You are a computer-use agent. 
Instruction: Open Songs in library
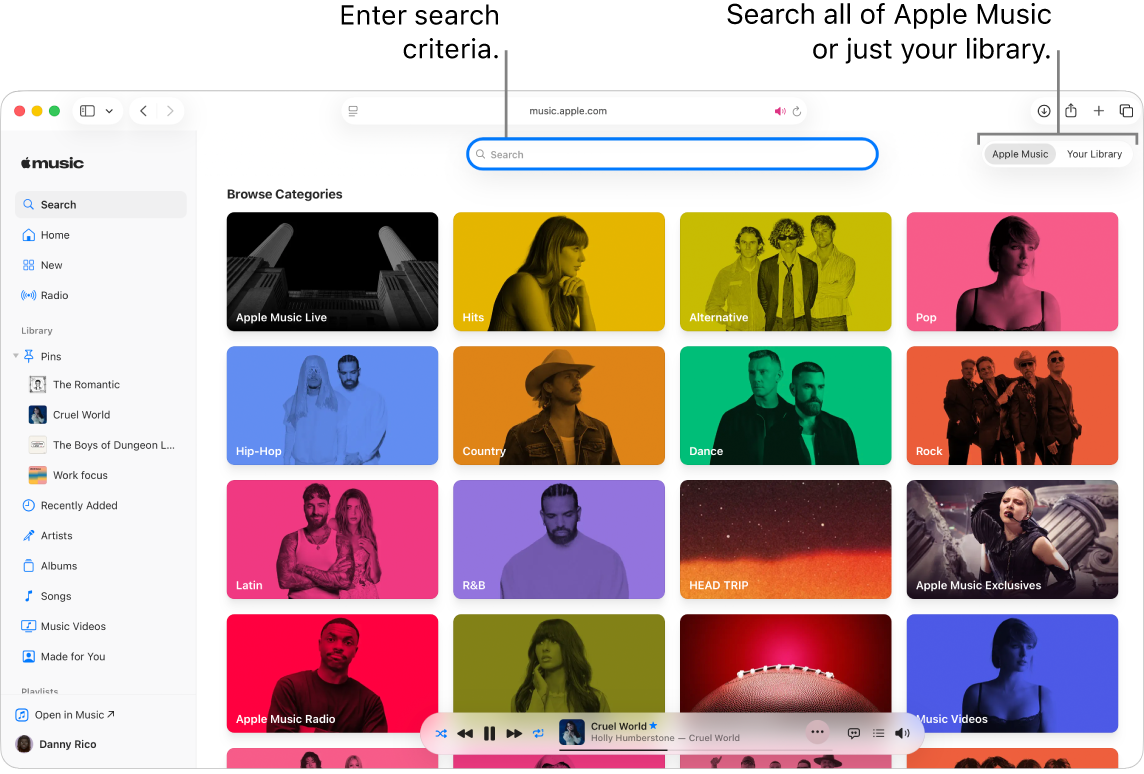tap(101, 596)
